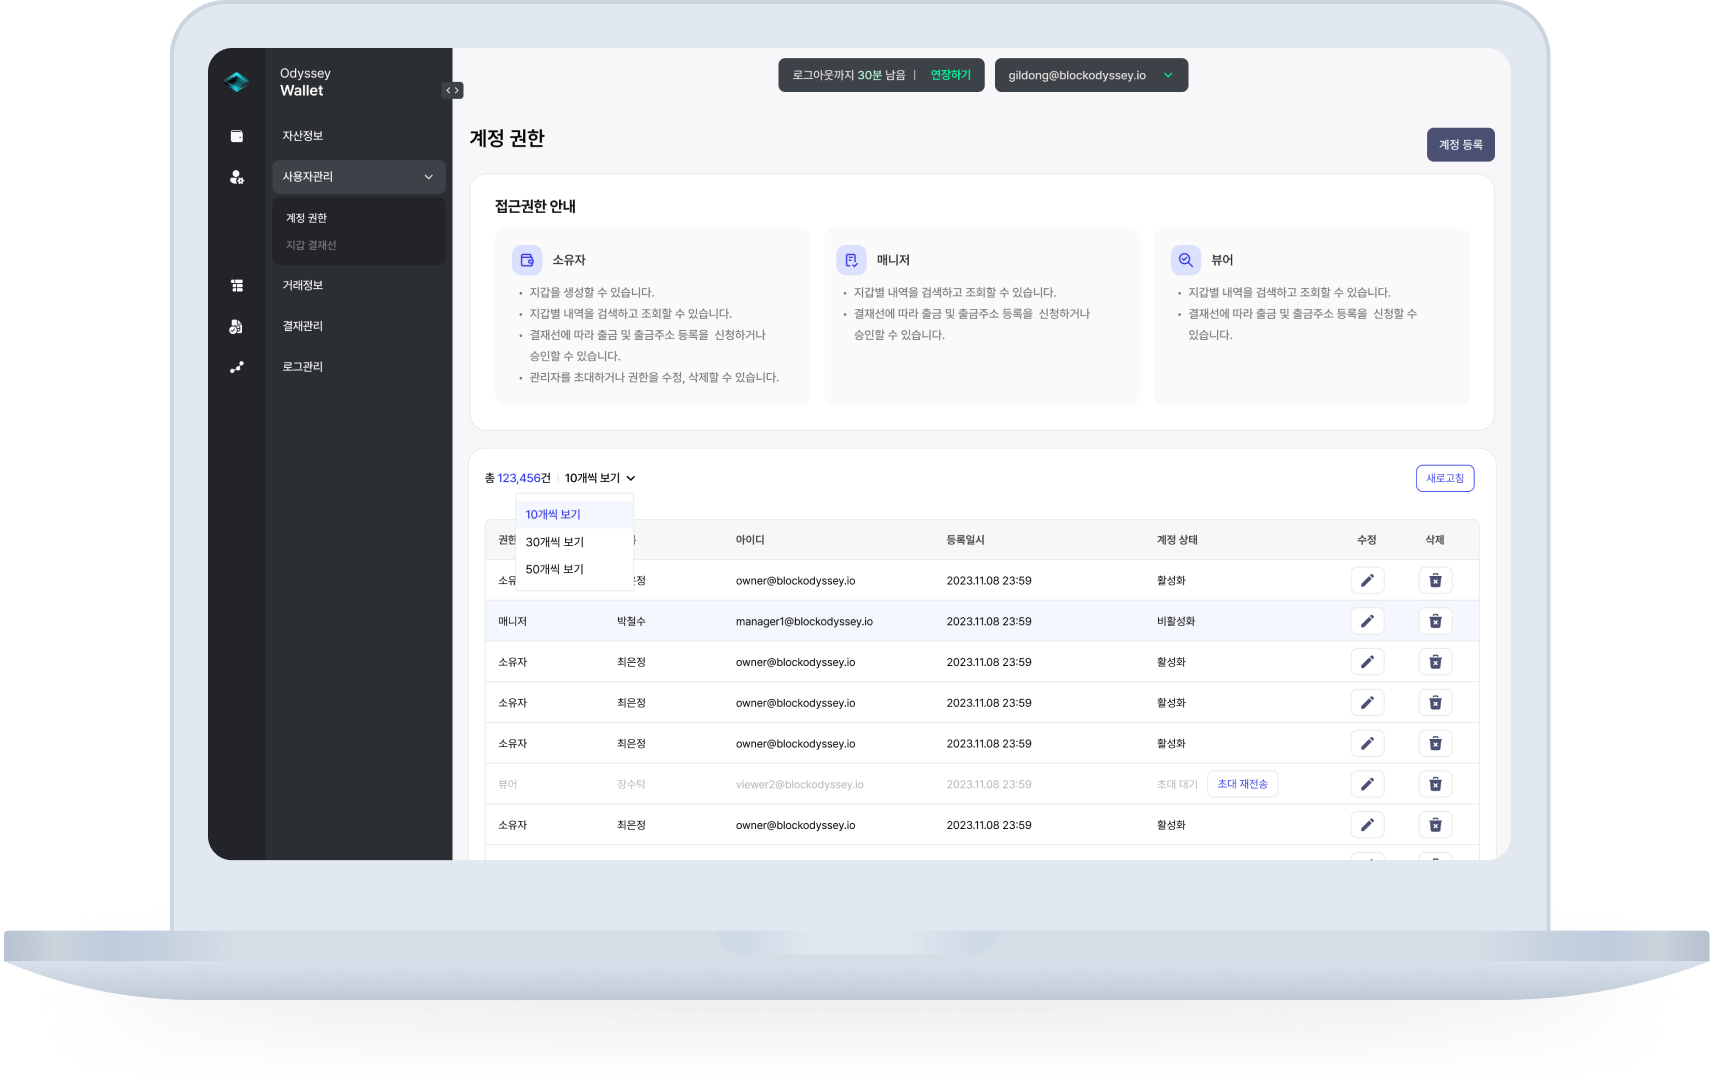Click the 소유자 card wallet icon

pyautogui.click(x=527, y=259)
